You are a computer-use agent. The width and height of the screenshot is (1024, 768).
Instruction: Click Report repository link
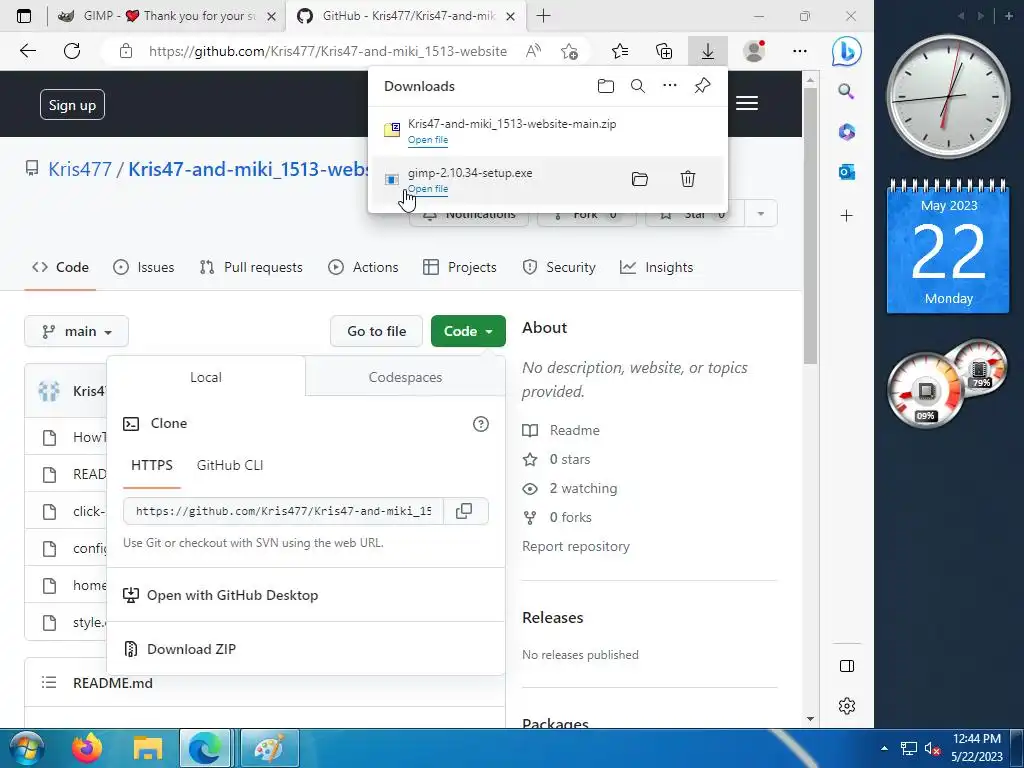pyautogui.click(x=575, y=547)
